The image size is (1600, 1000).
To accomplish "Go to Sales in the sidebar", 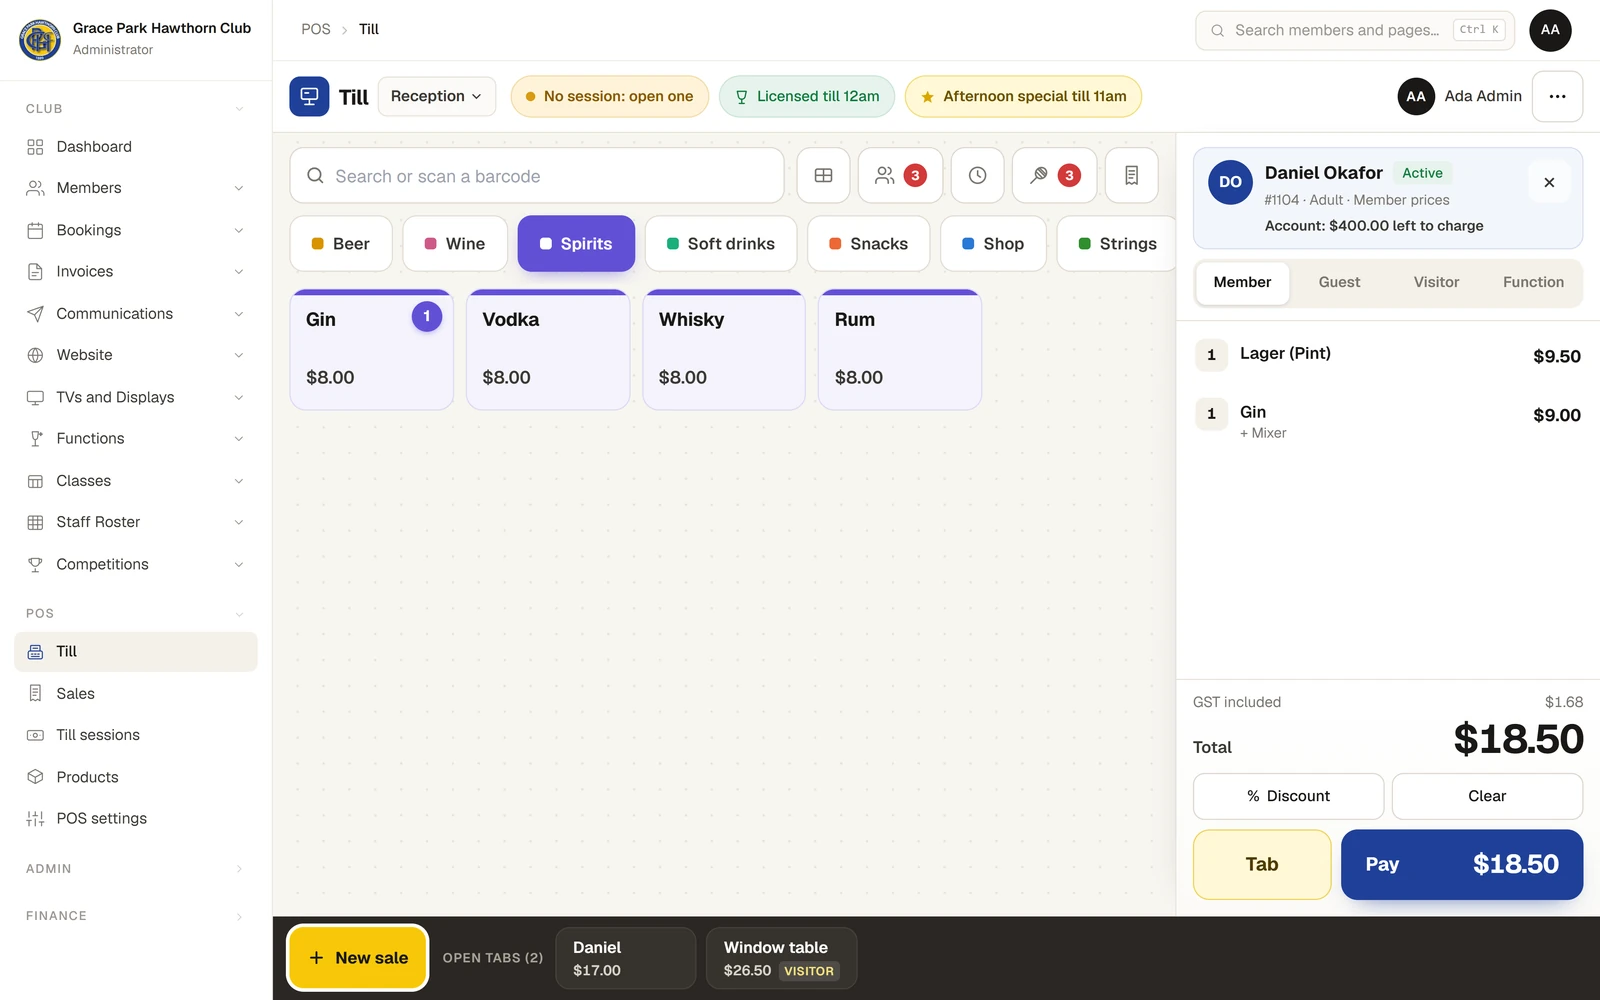I will click(136, 694).
